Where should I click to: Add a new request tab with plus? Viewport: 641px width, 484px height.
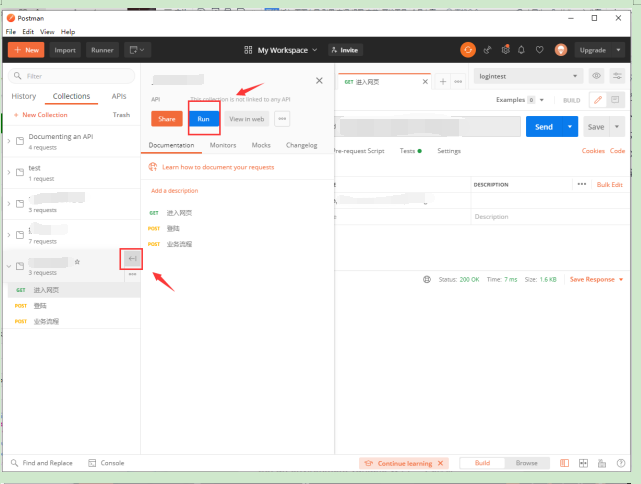(443, 81)
